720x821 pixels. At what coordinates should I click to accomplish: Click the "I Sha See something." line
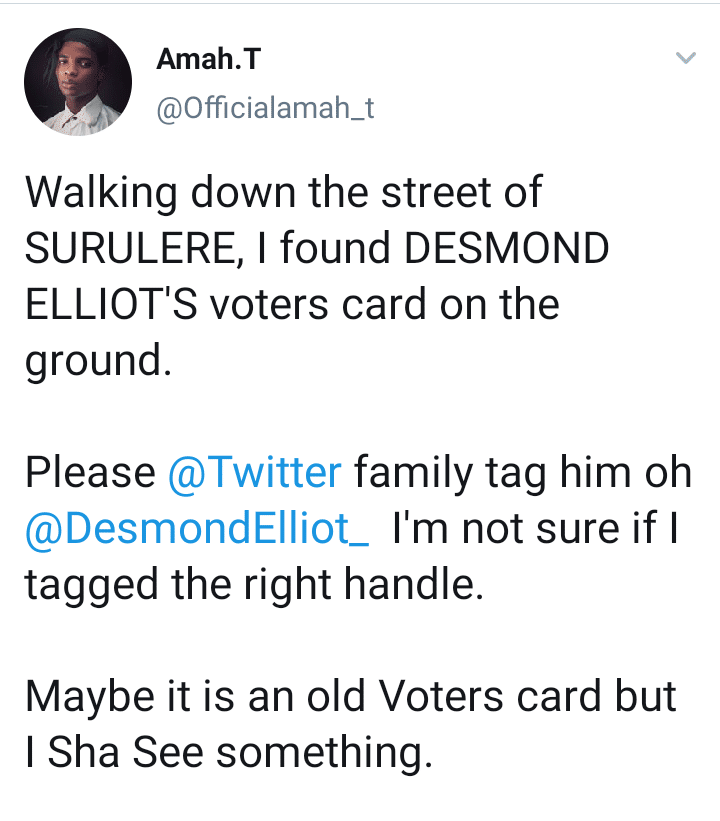[228, 753]
